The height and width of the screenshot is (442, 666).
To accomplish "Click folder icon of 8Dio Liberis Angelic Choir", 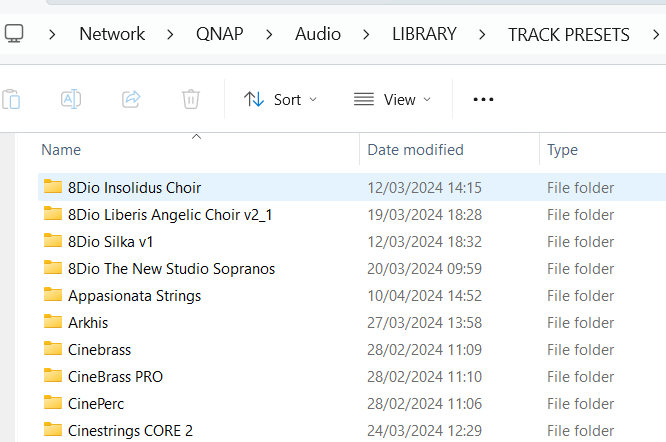I will pos(53,214).
